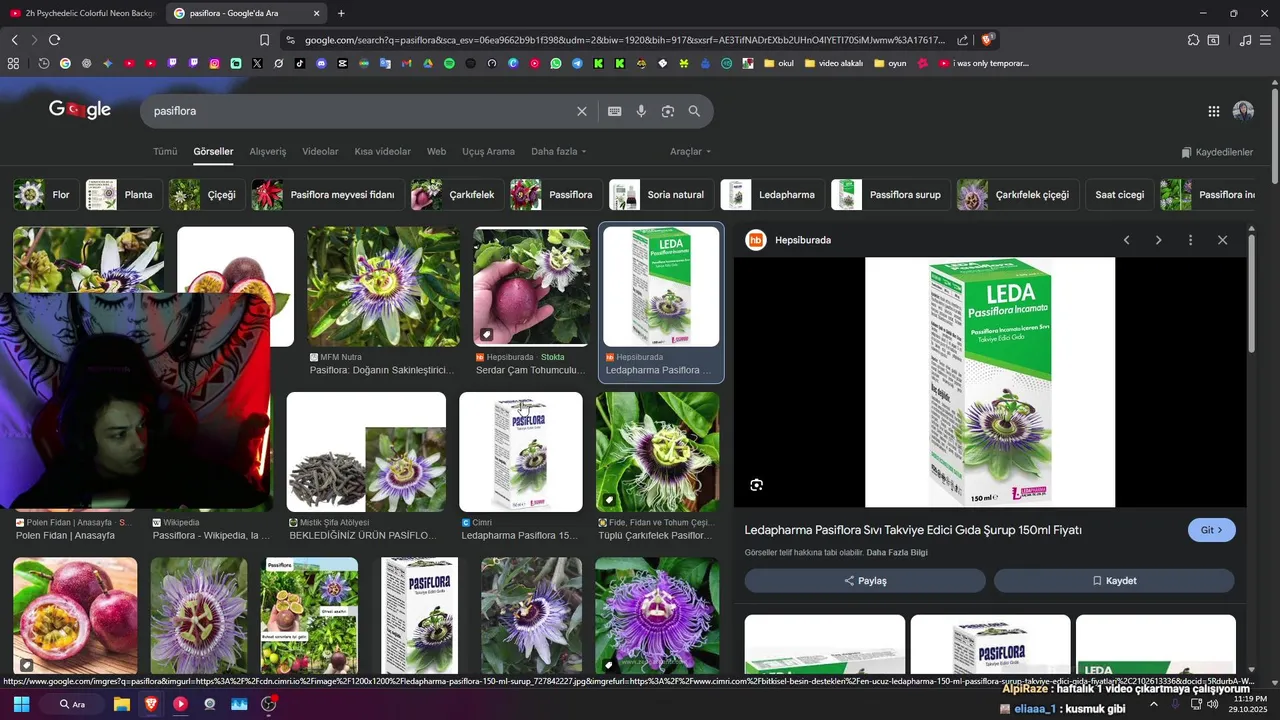
Task: Click the magnifier search button in the search box
Action: [x=694, y=111]
